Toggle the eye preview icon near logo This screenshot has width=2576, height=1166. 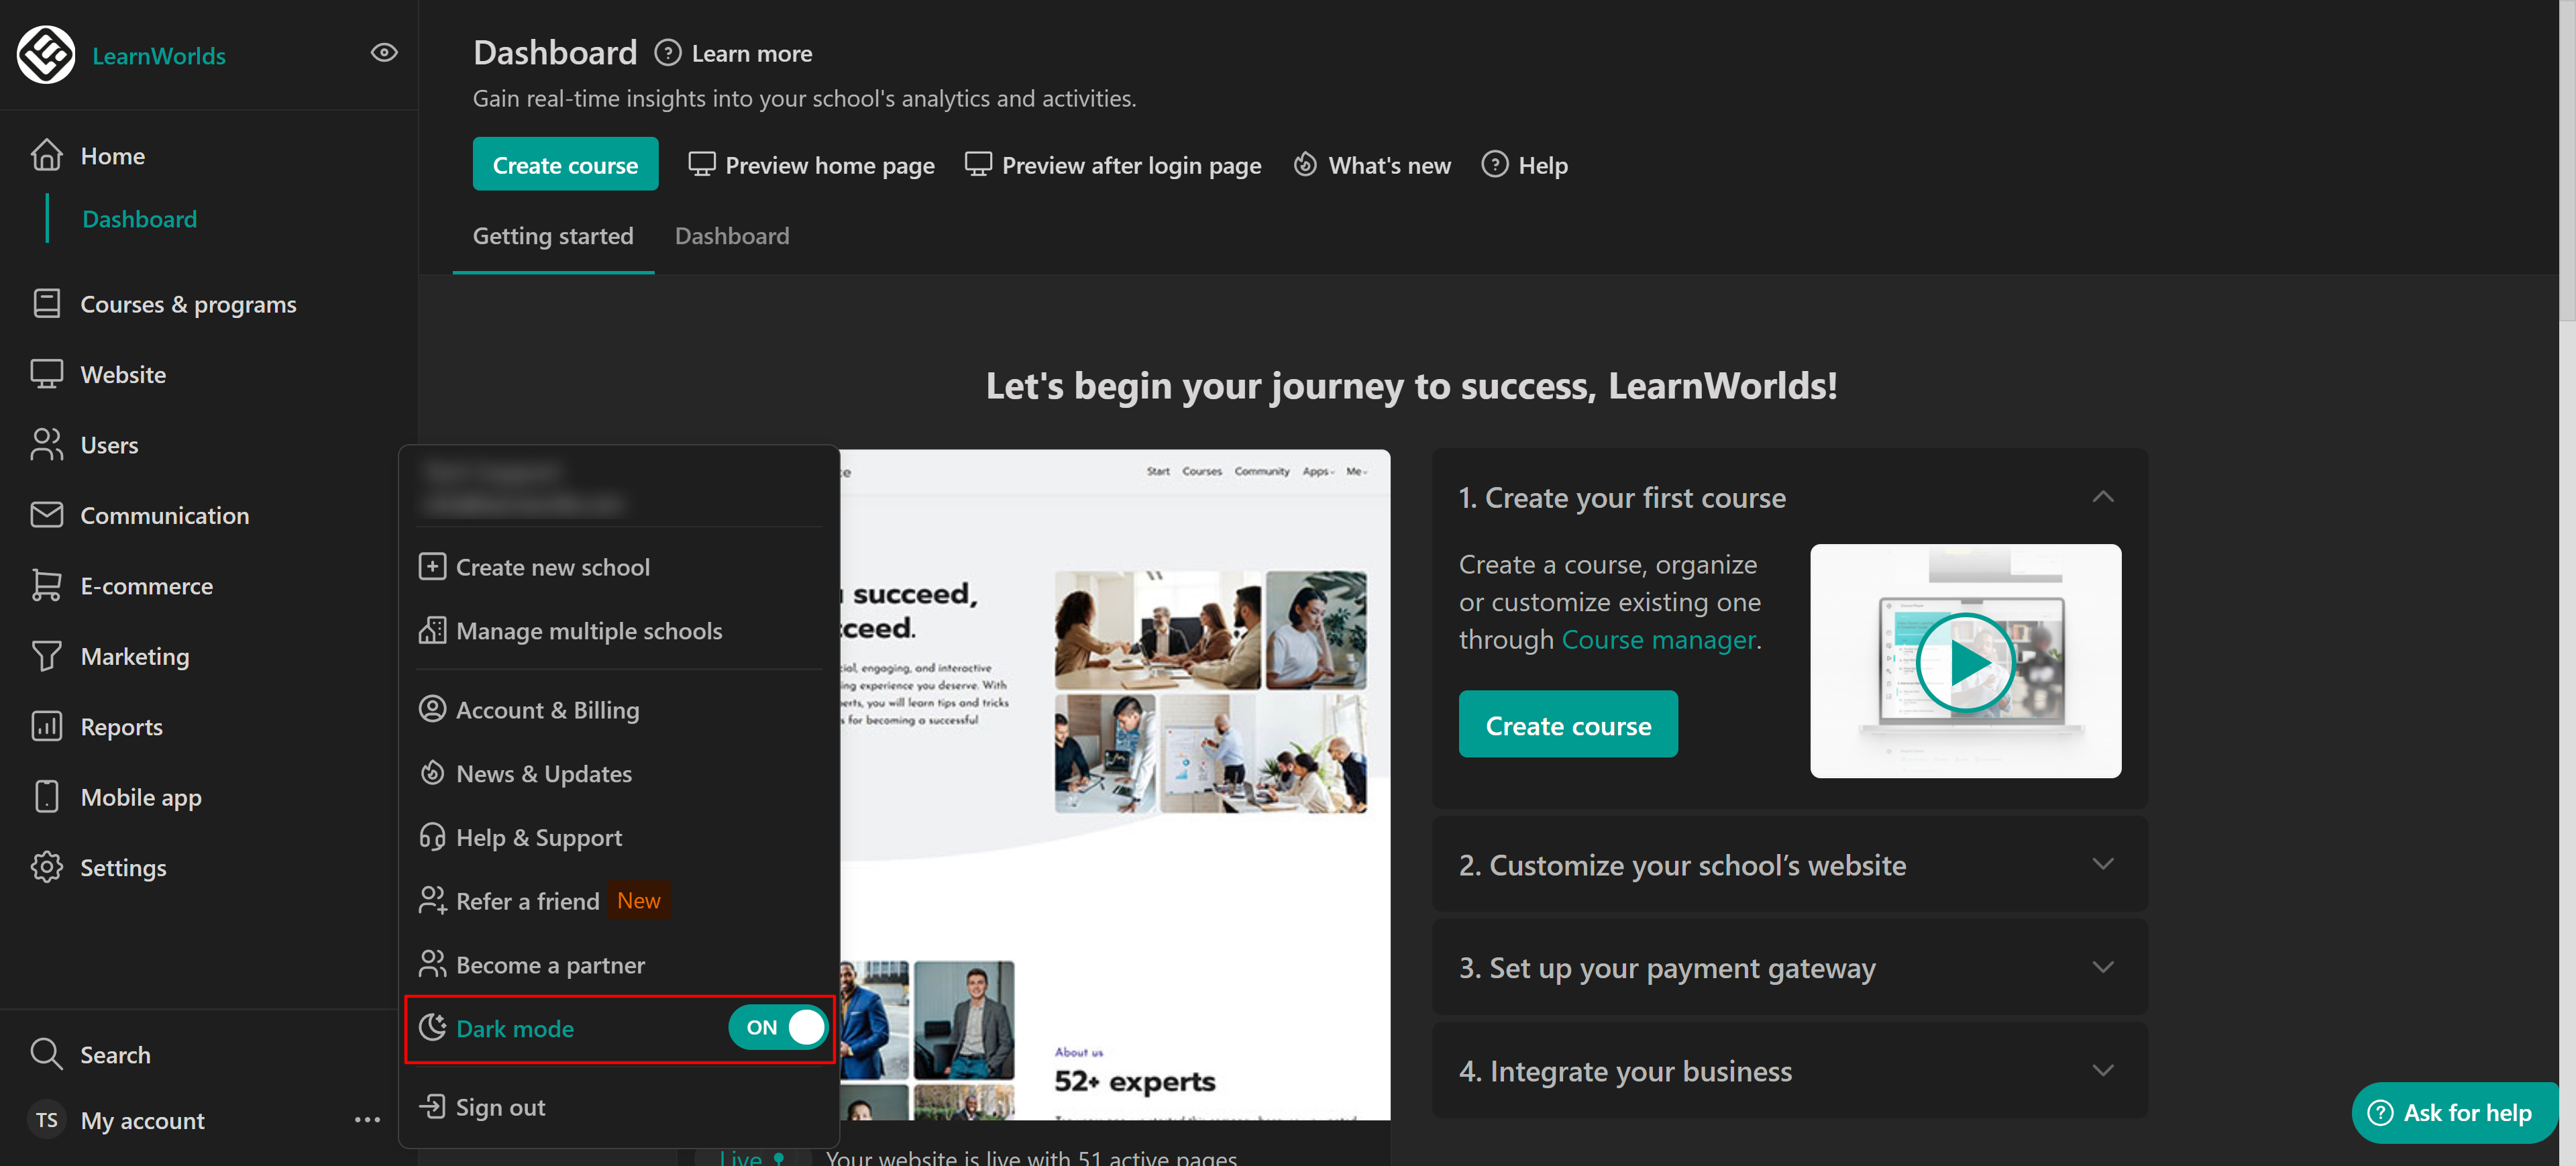[x=384, y=52]
